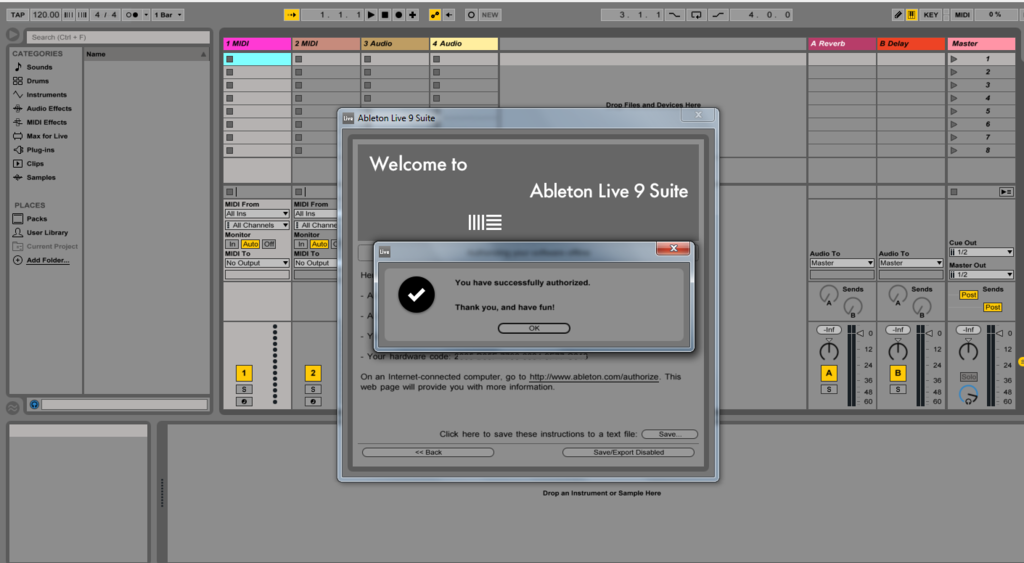Set track 1 Monitor to Off
Viewport: 1024px width, 563px height.
[268, 244]
